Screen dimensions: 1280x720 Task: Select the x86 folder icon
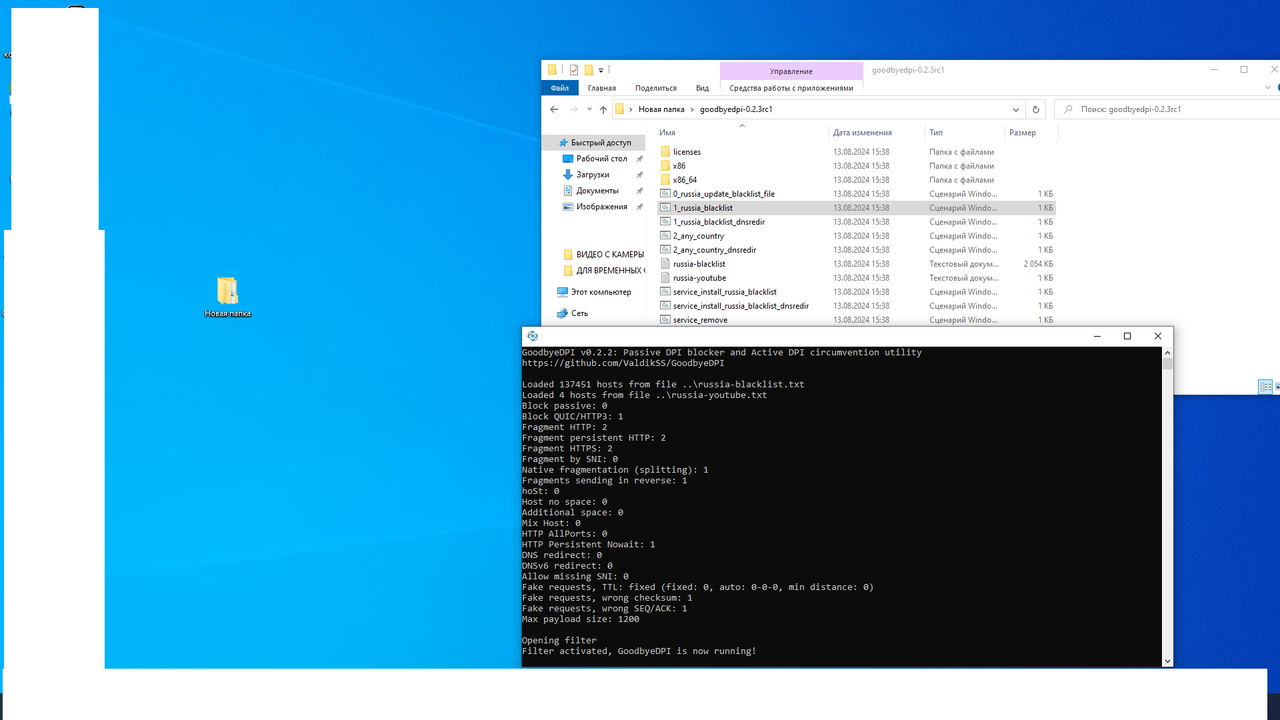coord(665,166)
